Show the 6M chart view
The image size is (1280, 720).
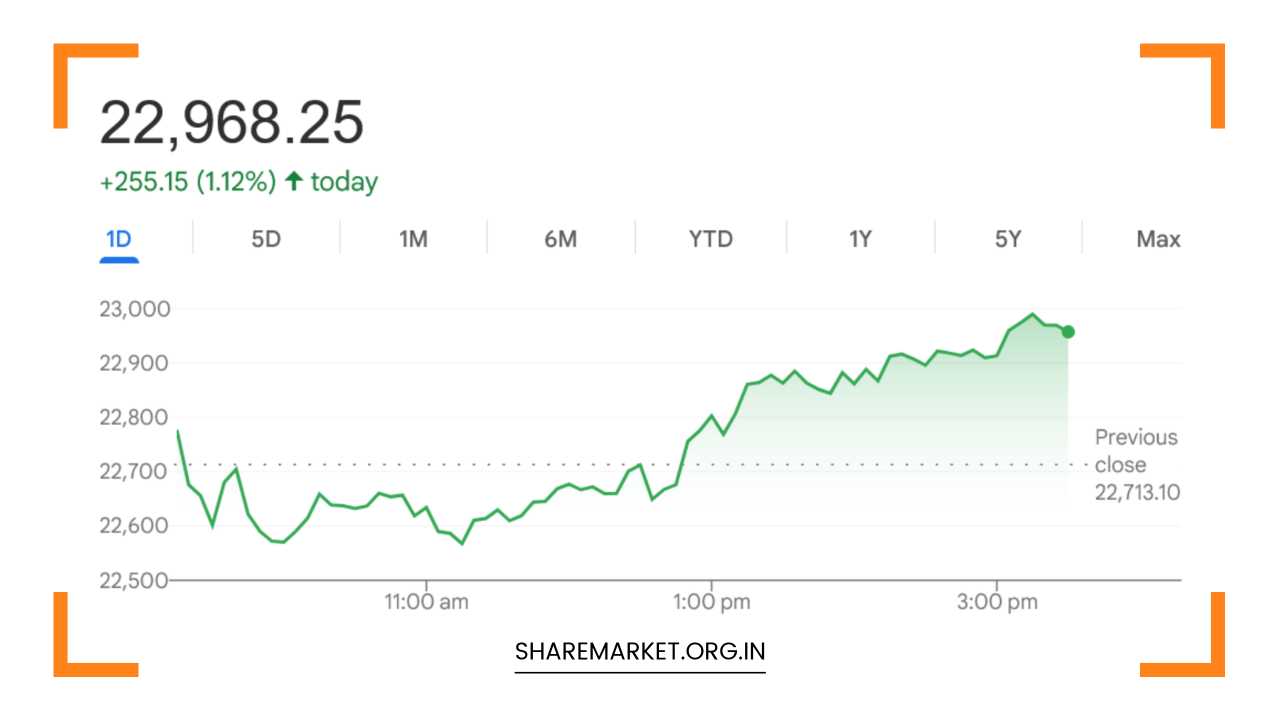(x=561, y=240)
